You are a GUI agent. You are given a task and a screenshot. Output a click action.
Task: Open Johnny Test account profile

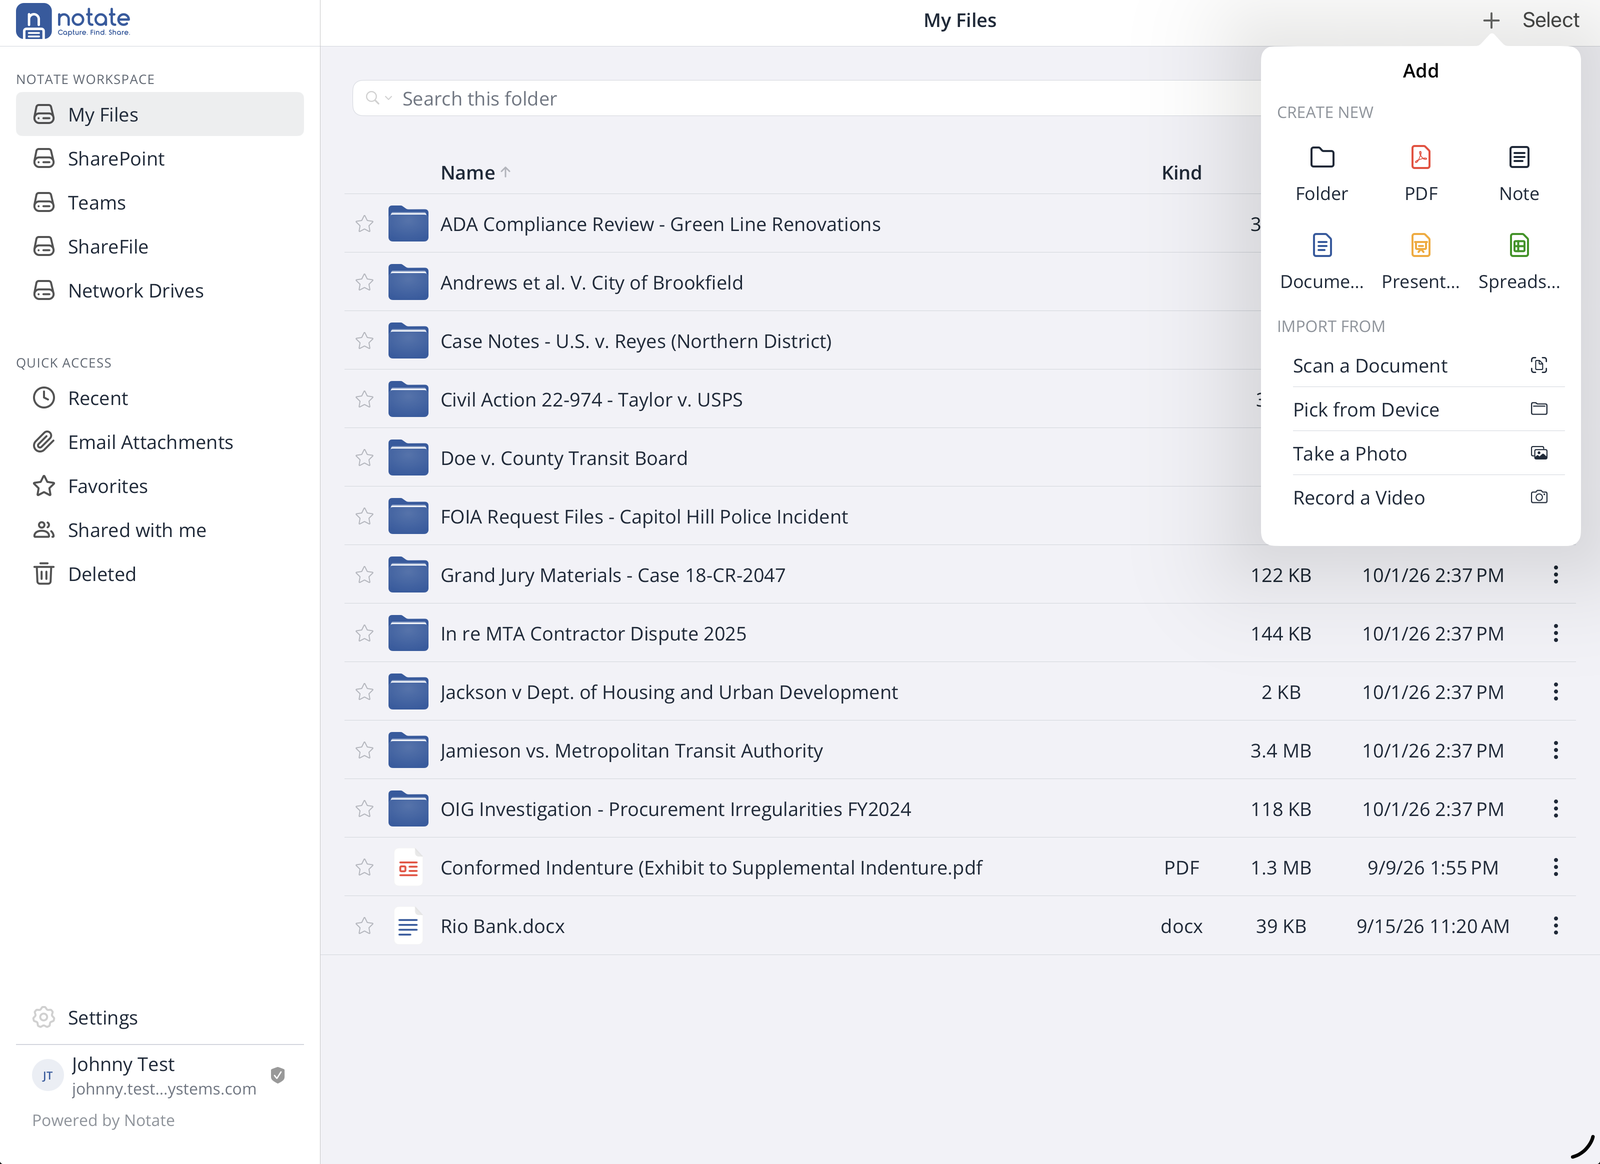(160, 1075)
